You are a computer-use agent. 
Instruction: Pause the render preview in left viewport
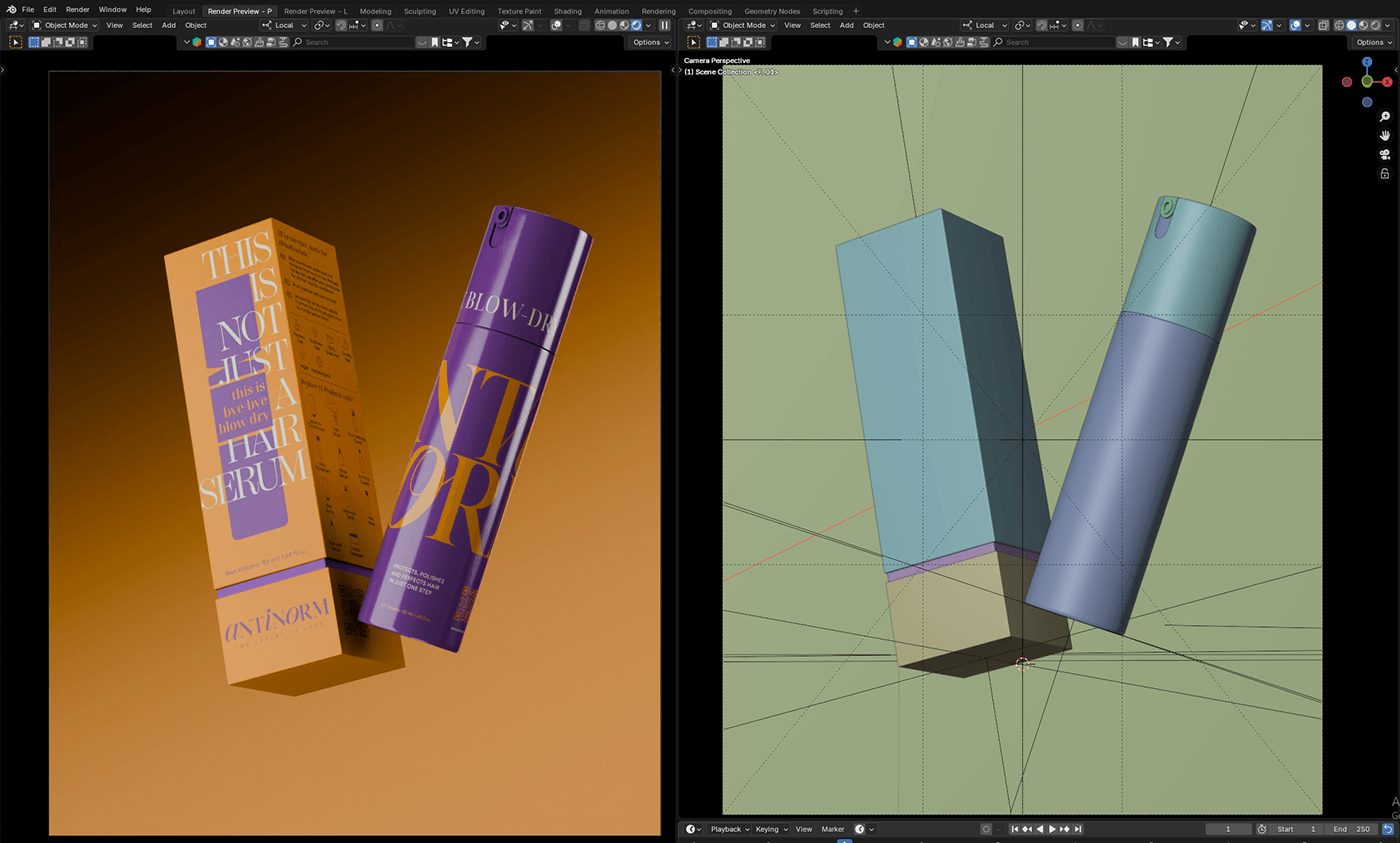coord(664,25)
